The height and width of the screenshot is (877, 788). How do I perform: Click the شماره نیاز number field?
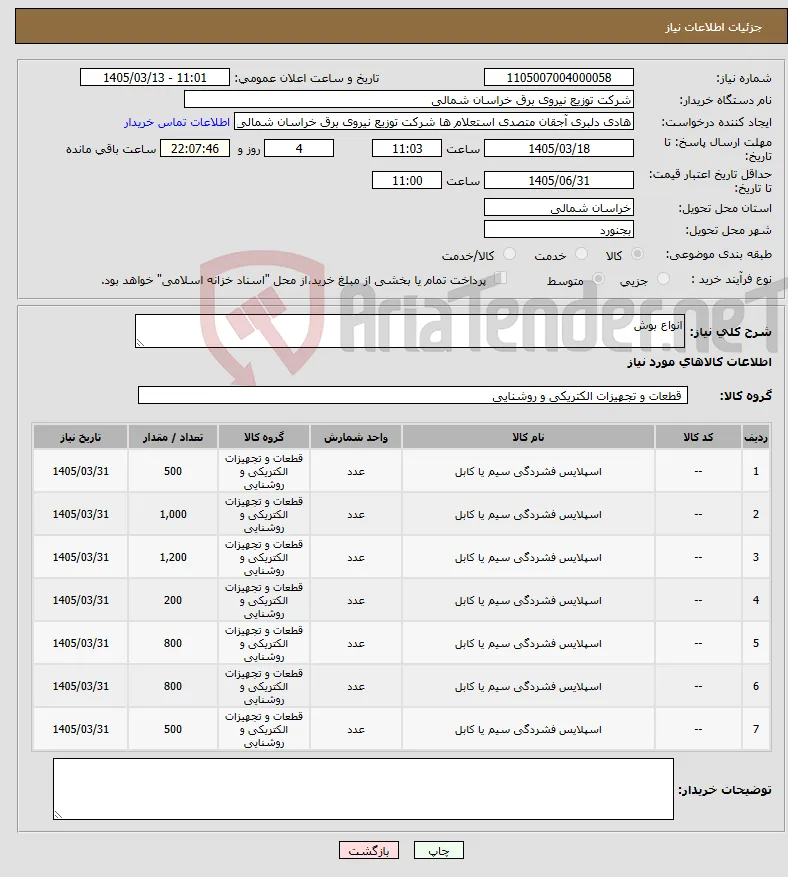[x=559, y=78]
